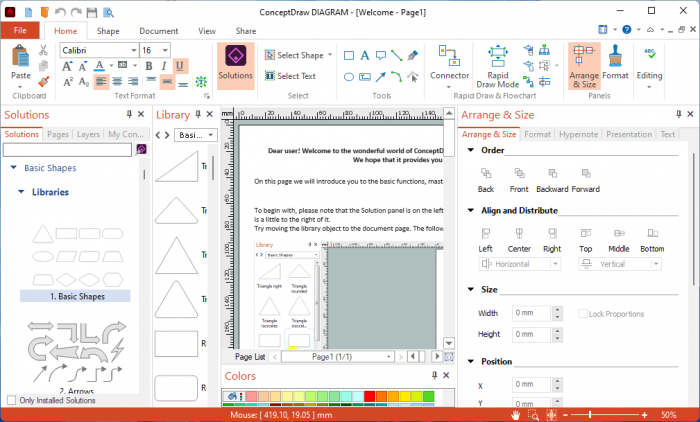Select the hand pan tool in status bar
Screen dimensions: 700x422
[x=516, y=414]
